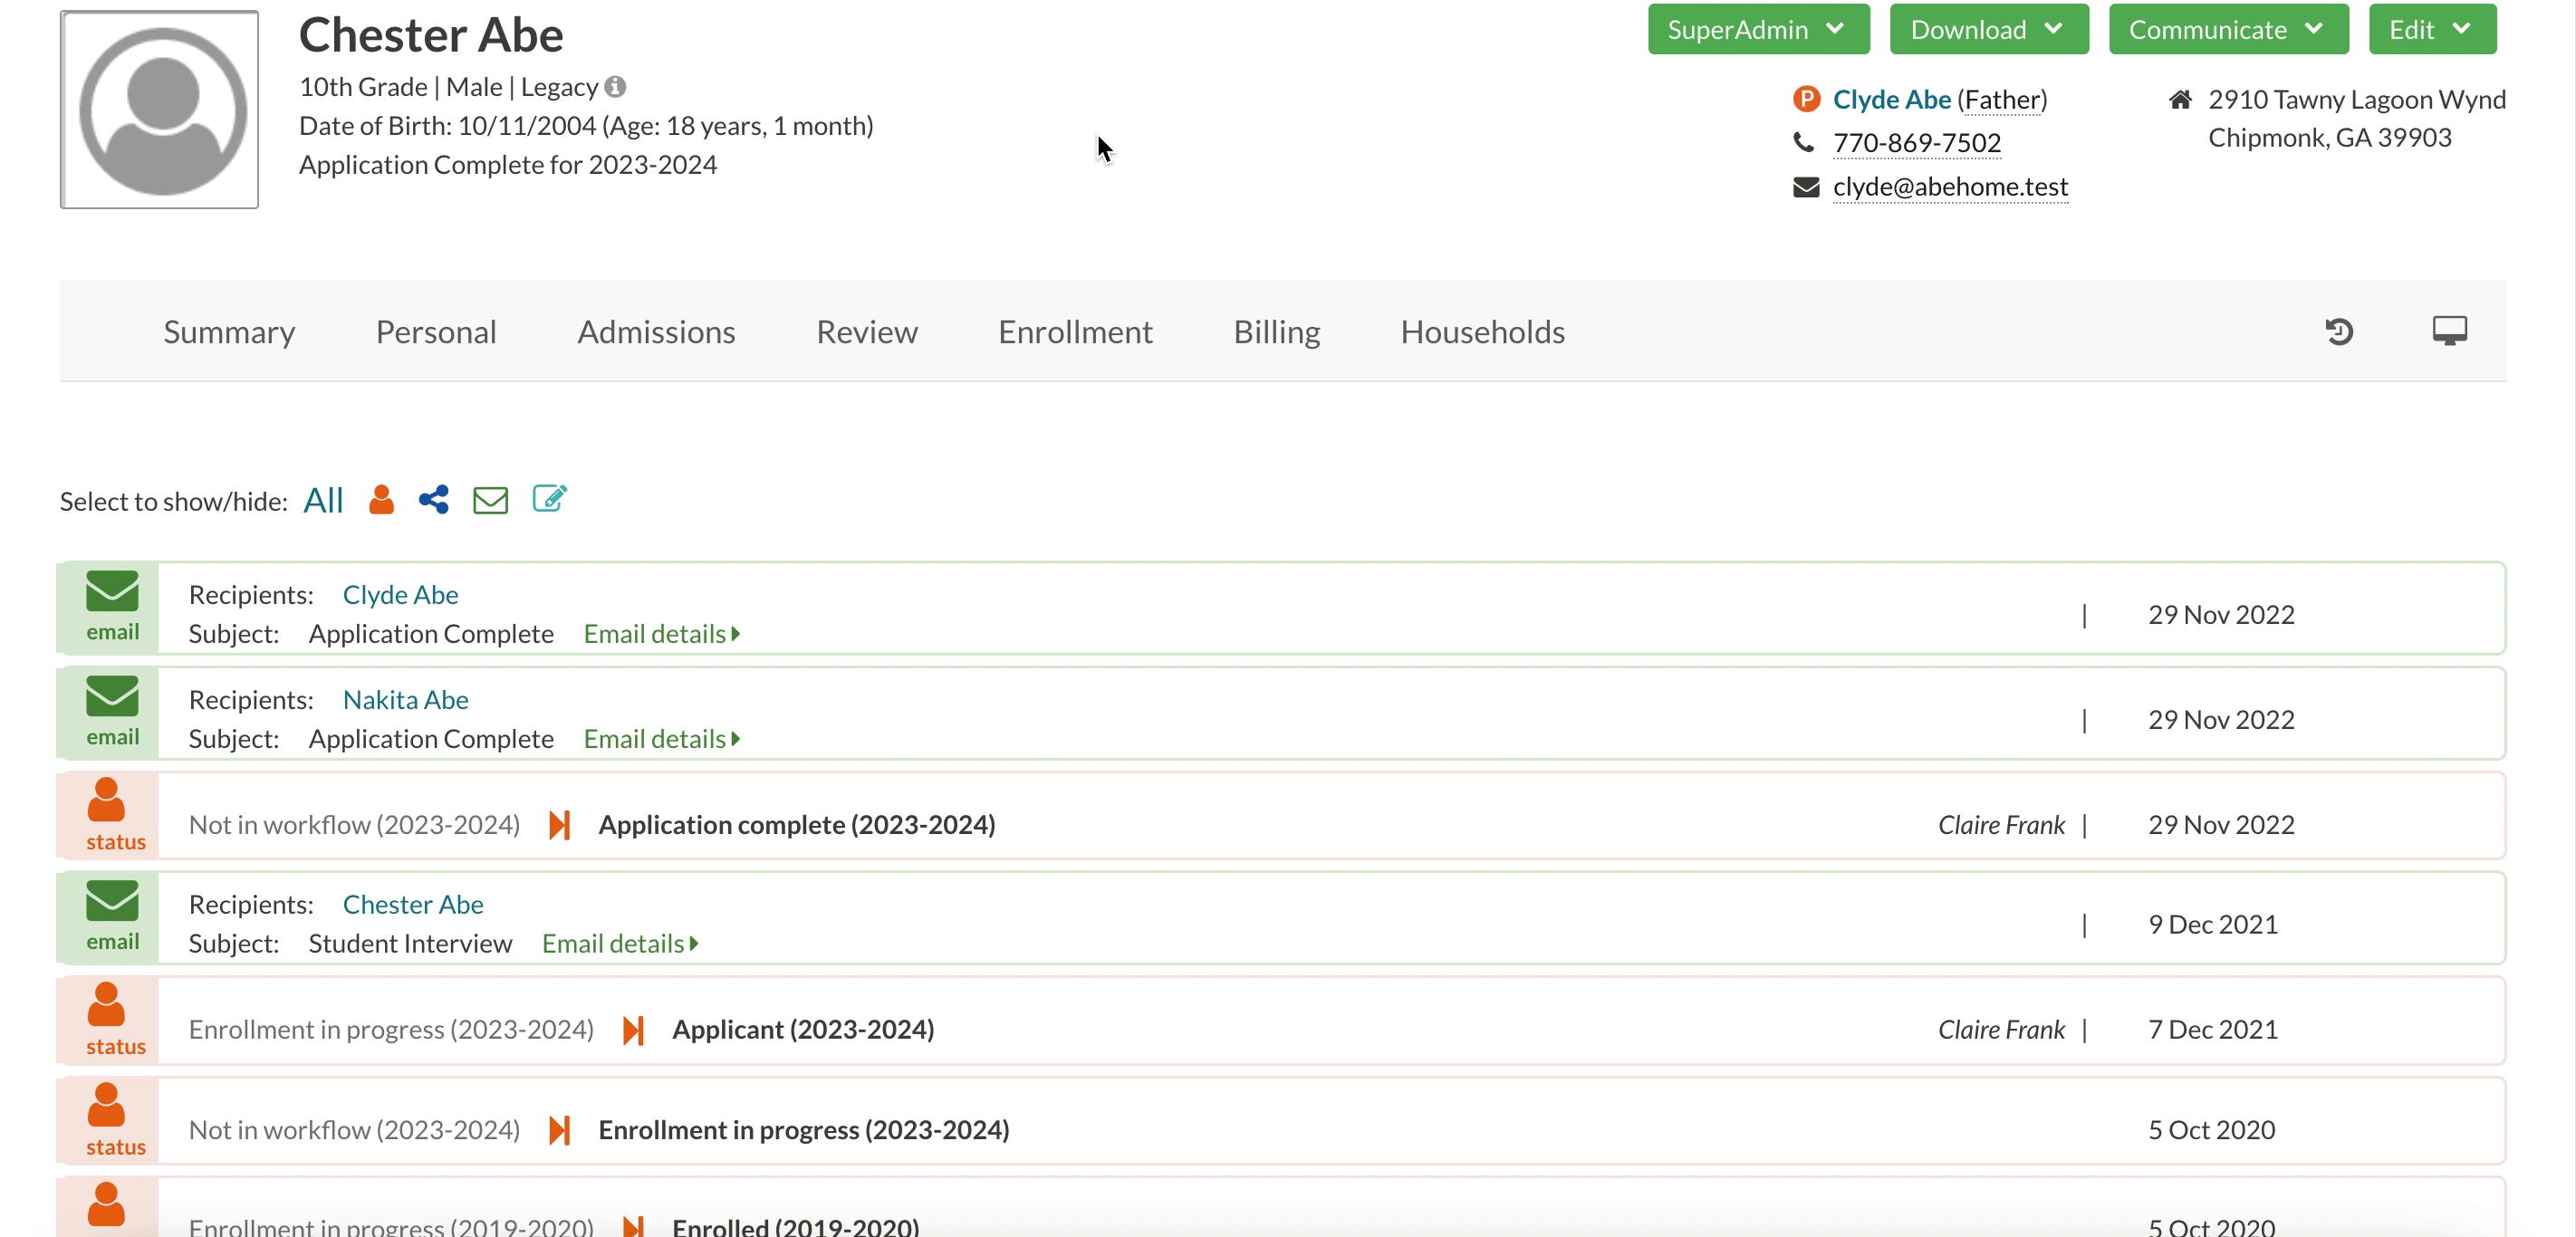
Task: Open the Download dropdown
Action: [x=1987, y=30]
